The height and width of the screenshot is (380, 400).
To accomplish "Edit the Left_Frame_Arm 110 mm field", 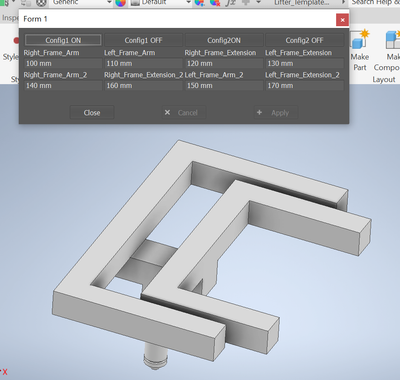I will coord(143,63).
